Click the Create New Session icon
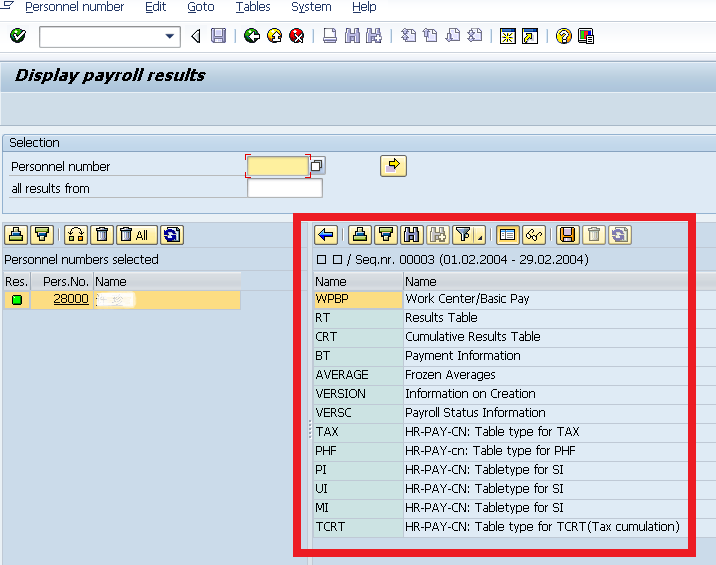 tap(508, 36)
